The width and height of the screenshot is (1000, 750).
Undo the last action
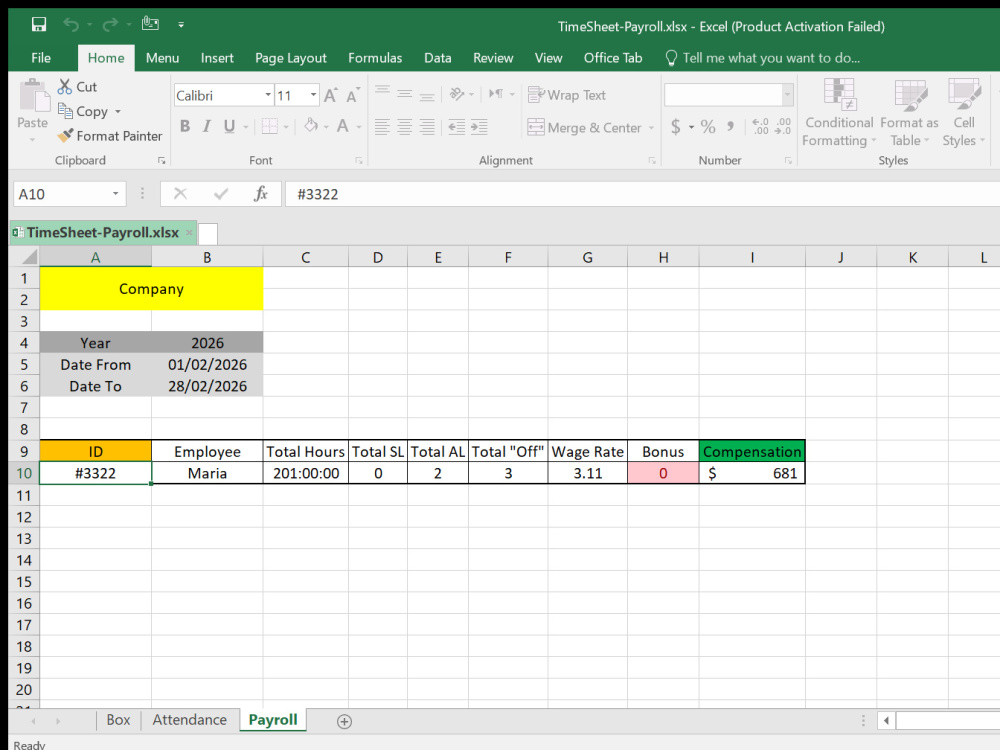(x=71, y=25)
